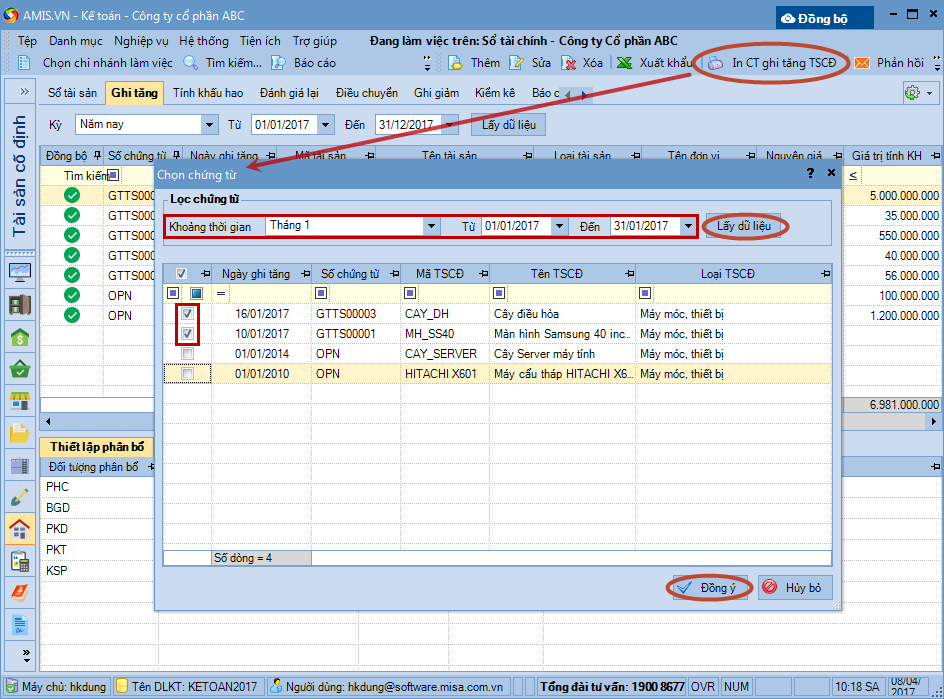Open the Khoảng thời gian dropdown
Image resolution: width=944 pixels, height=699 pixels.
(432, 227)
